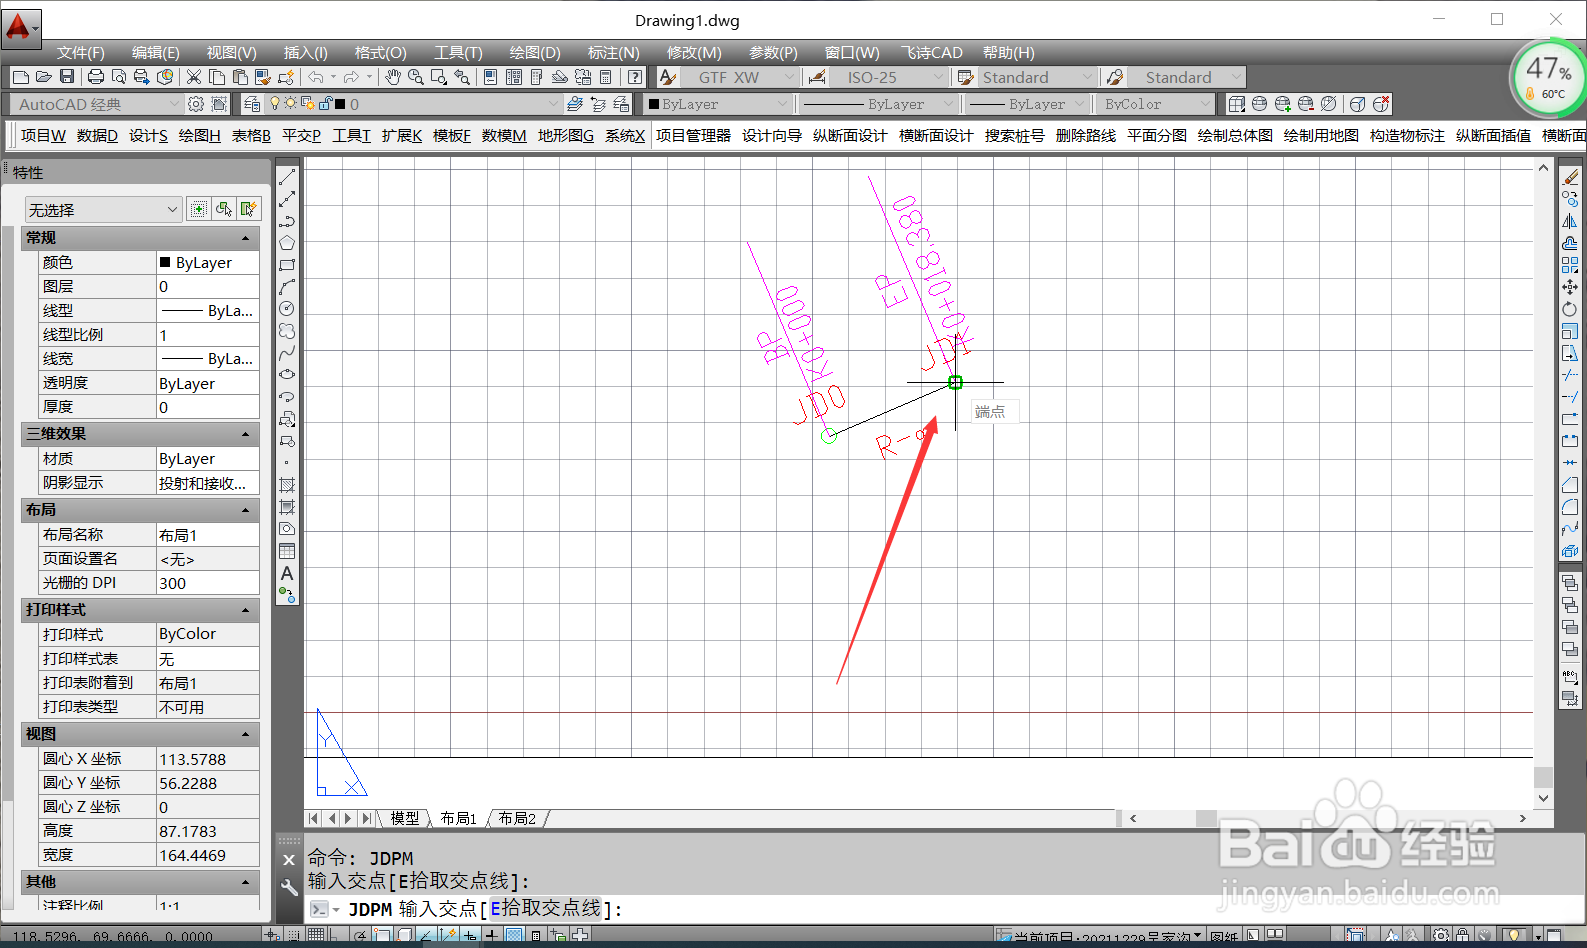Click the 项目管理器 button

pyautogui.click(x=693, y=135)
